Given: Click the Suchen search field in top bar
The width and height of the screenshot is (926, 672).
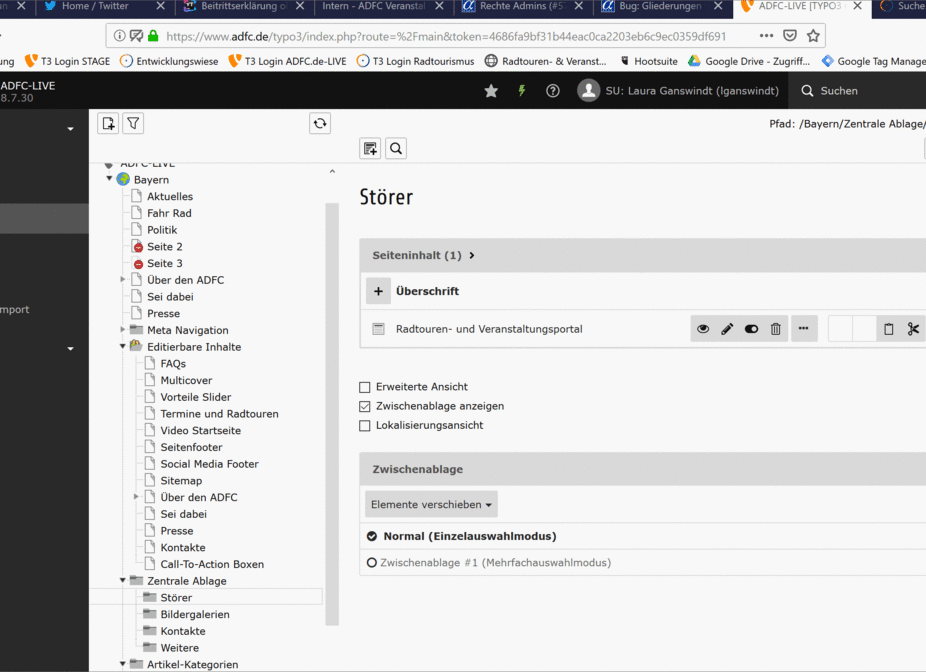Looking at the screenshot, I should tap(860, 91).
